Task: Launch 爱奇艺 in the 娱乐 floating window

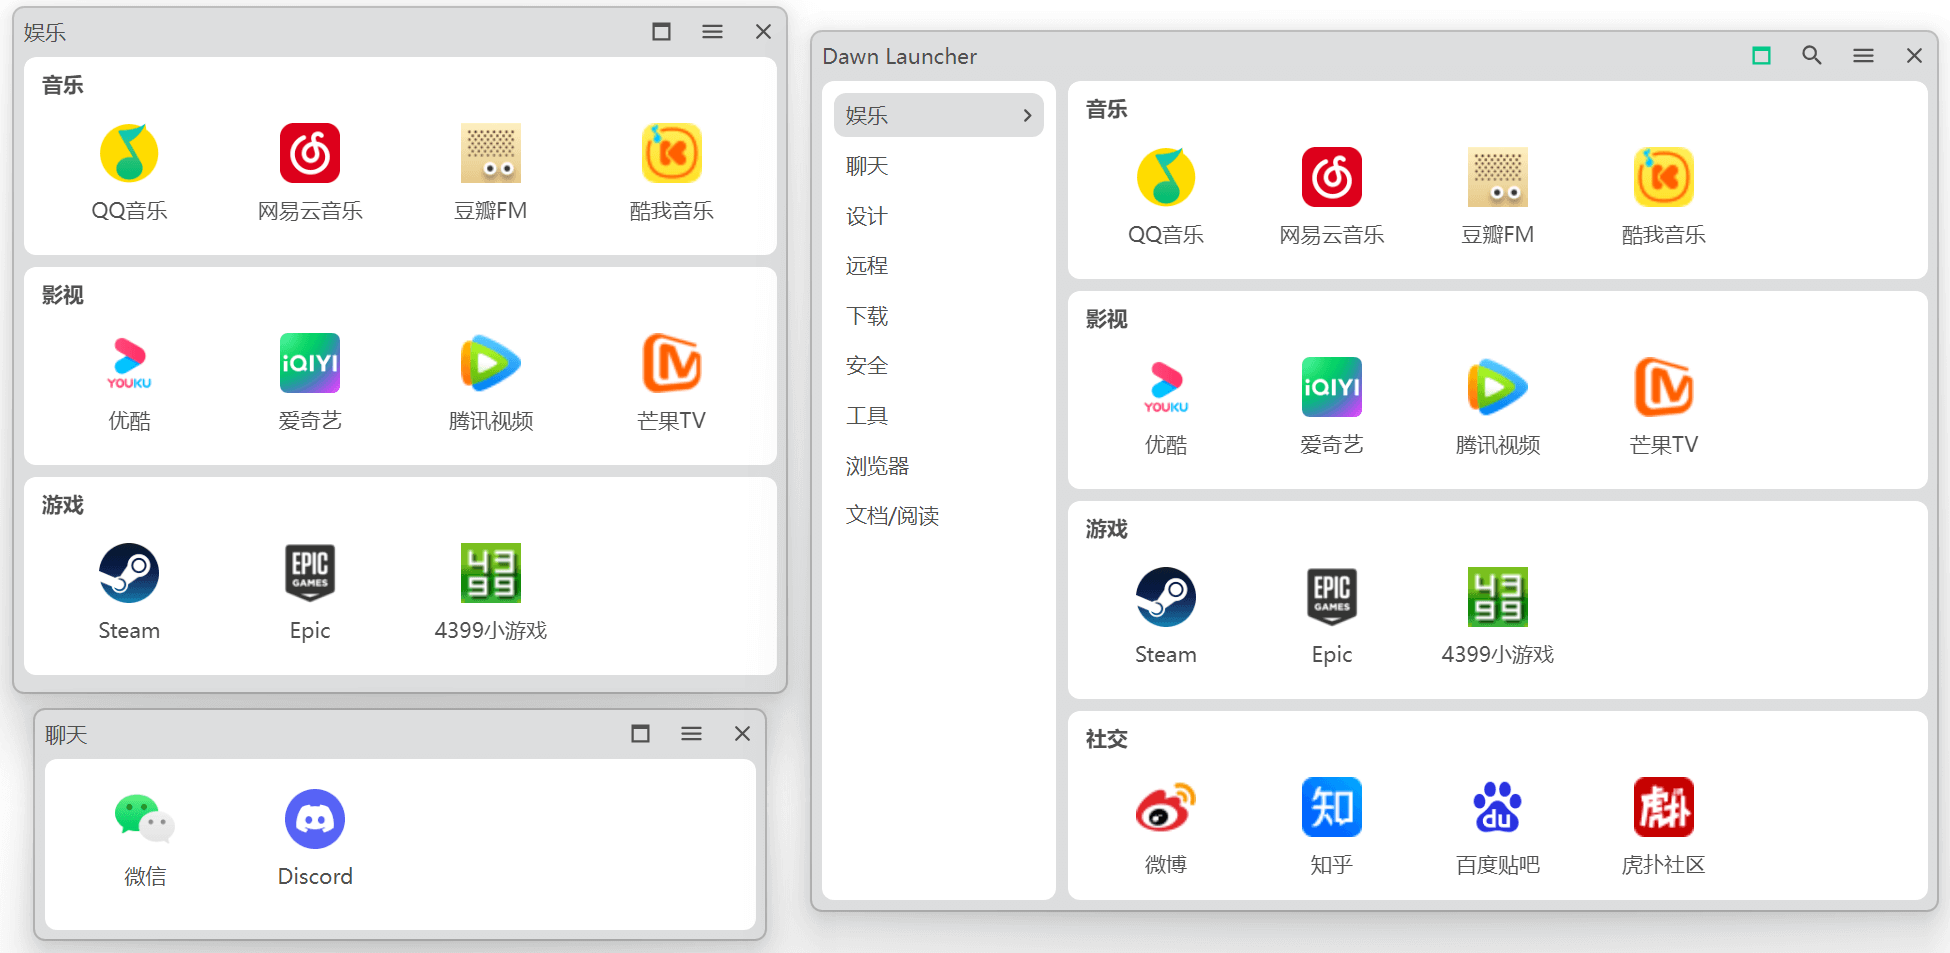Action: (x=310, y=383)
